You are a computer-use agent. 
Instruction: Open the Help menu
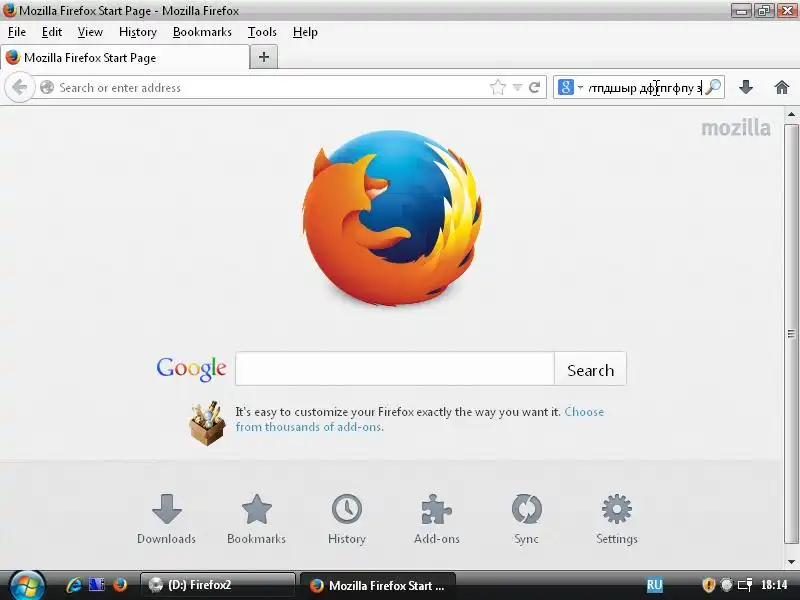pos(305,32)
